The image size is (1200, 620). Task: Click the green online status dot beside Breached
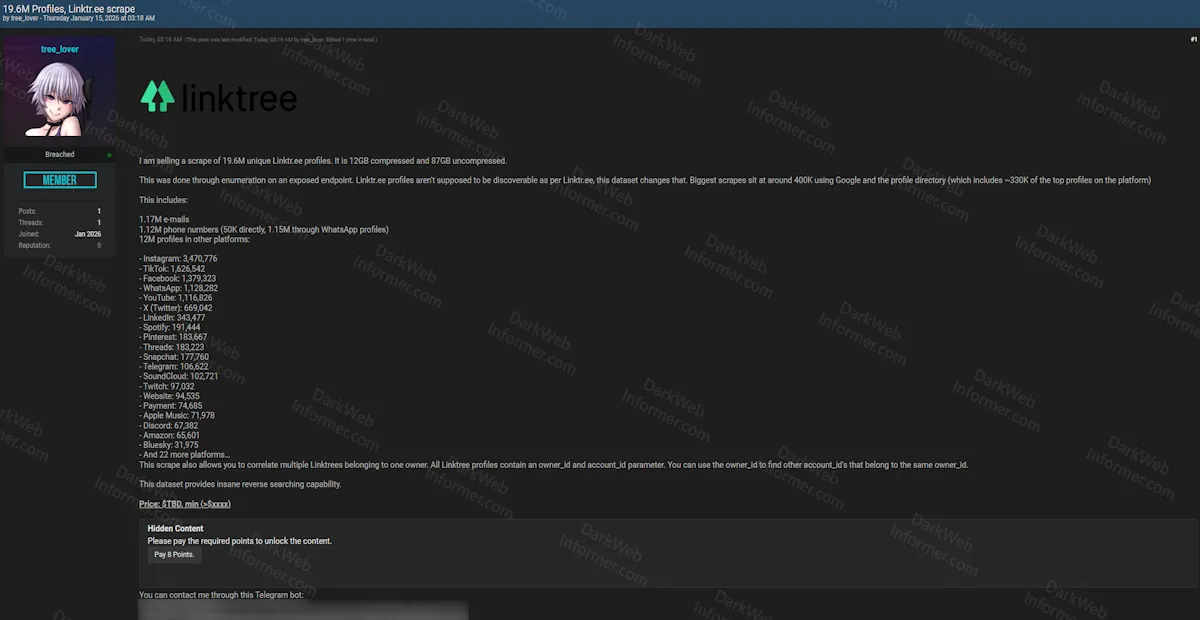coord(110,154)
